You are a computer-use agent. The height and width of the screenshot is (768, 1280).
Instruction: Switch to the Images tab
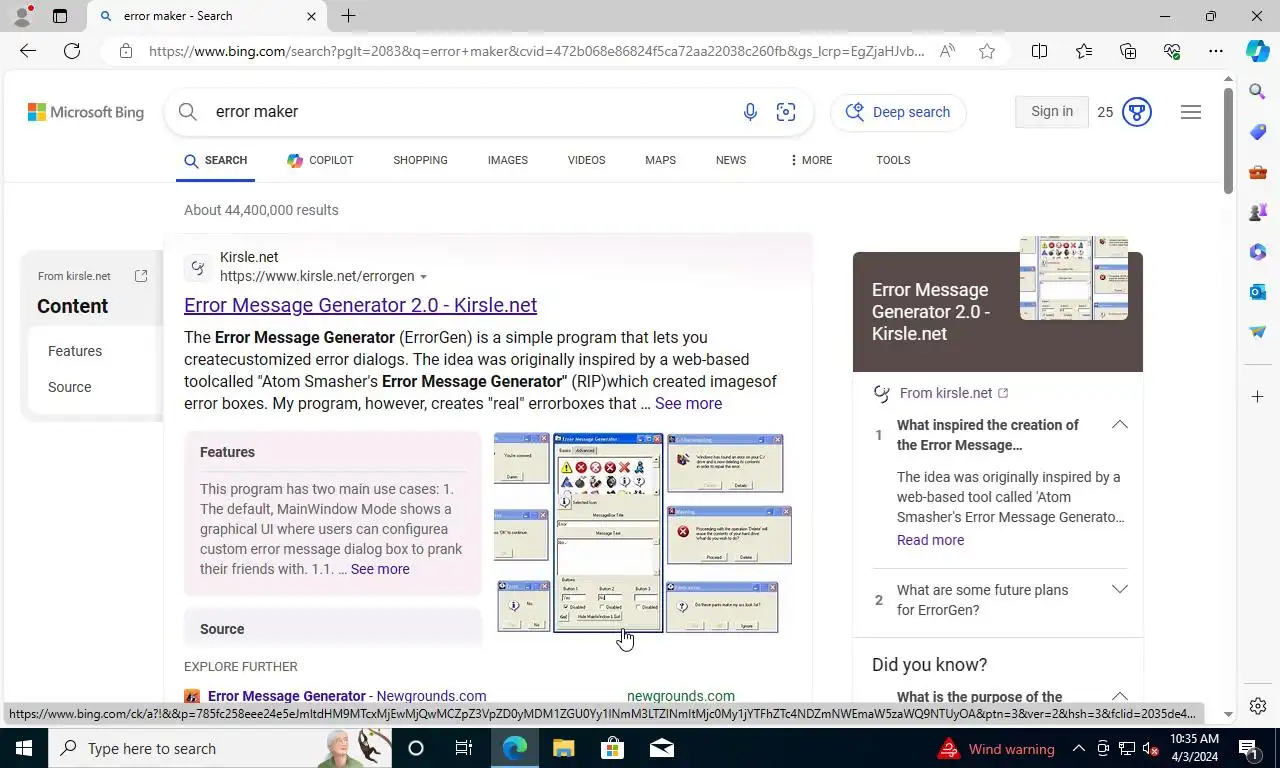508,160
